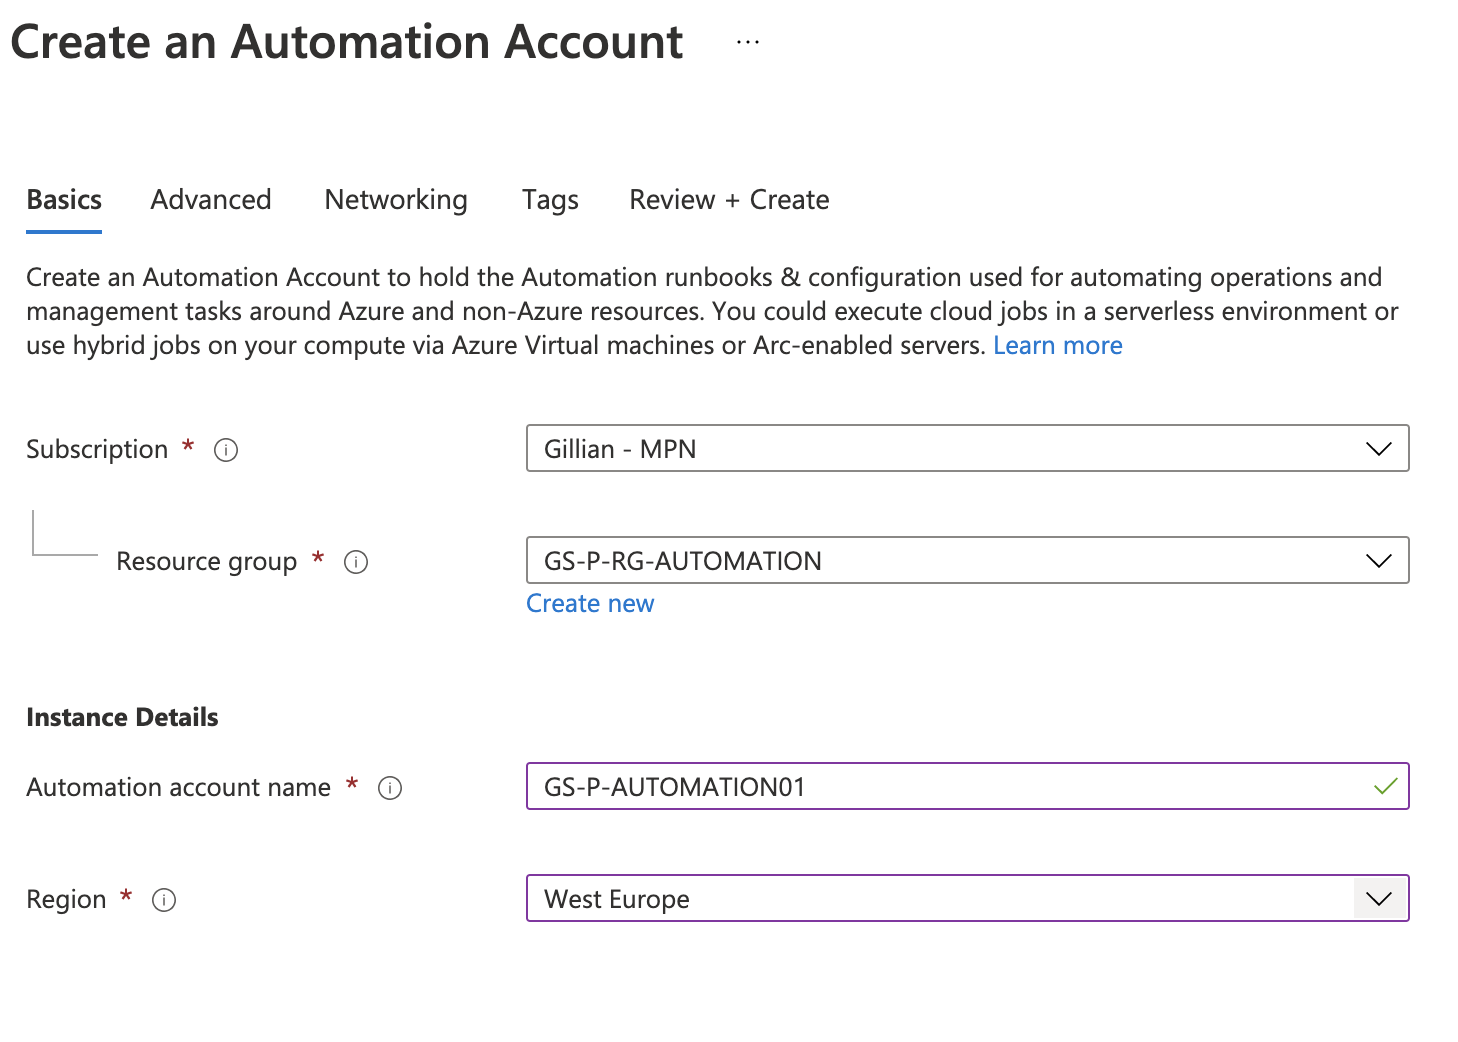This screenshot has width=1458, height=1042.
Task: Click the Resource group info icon
Action: tap(356, 562)
